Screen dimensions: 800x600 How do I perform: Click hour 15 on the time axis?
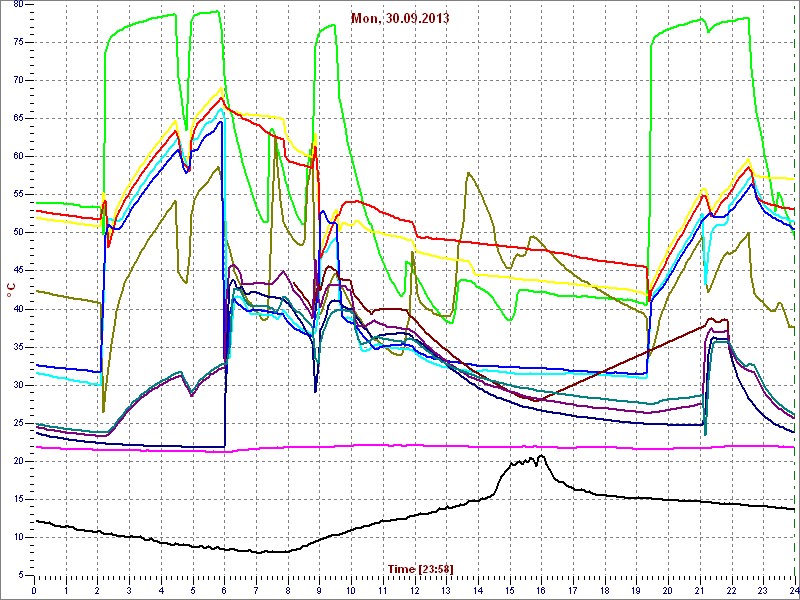[x=510, y=590]
